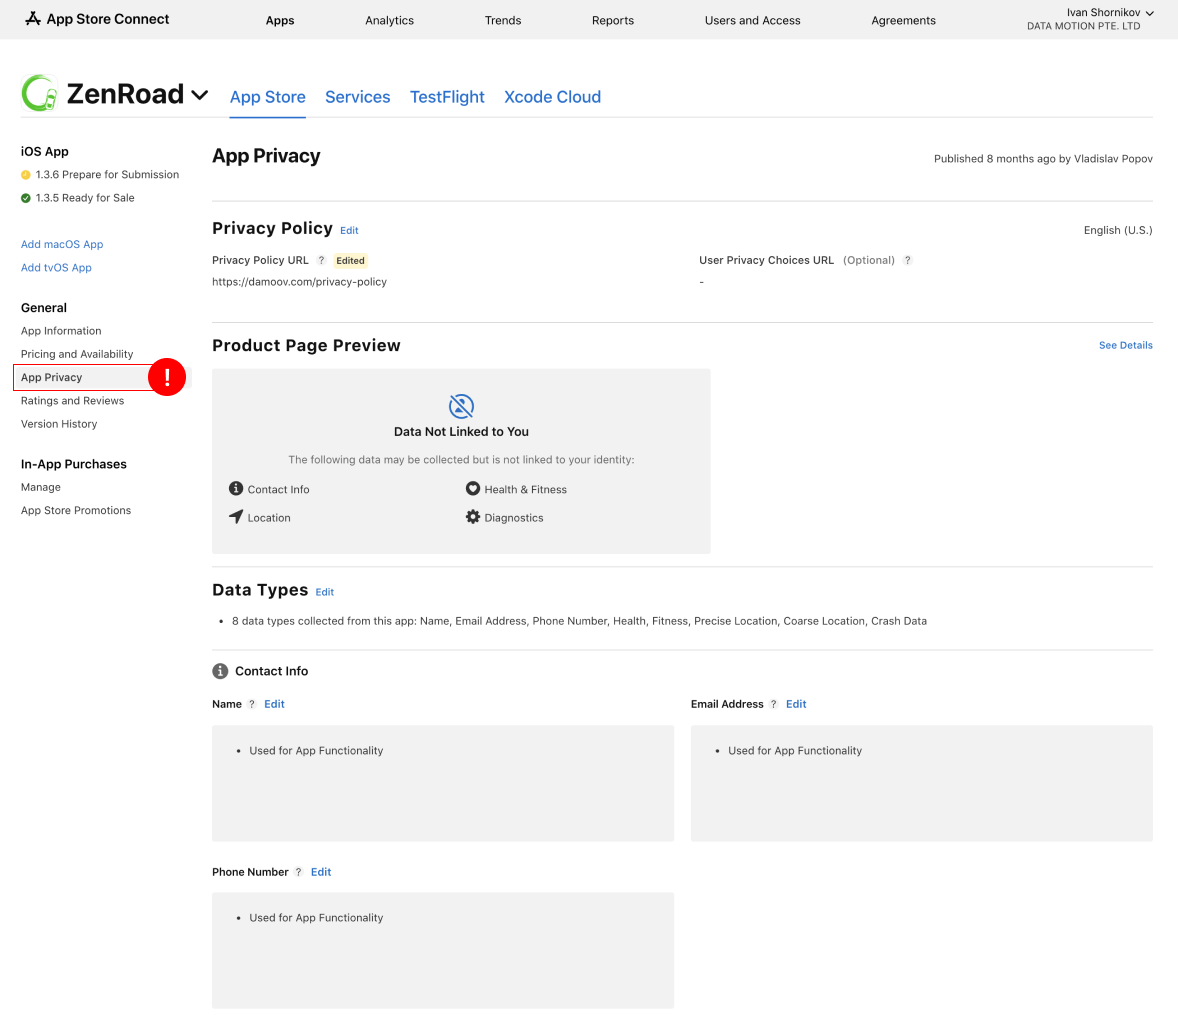Screen dimensions: 1178x1024
Task: Click the Contact Info label in preview
Action: point(279,490)
